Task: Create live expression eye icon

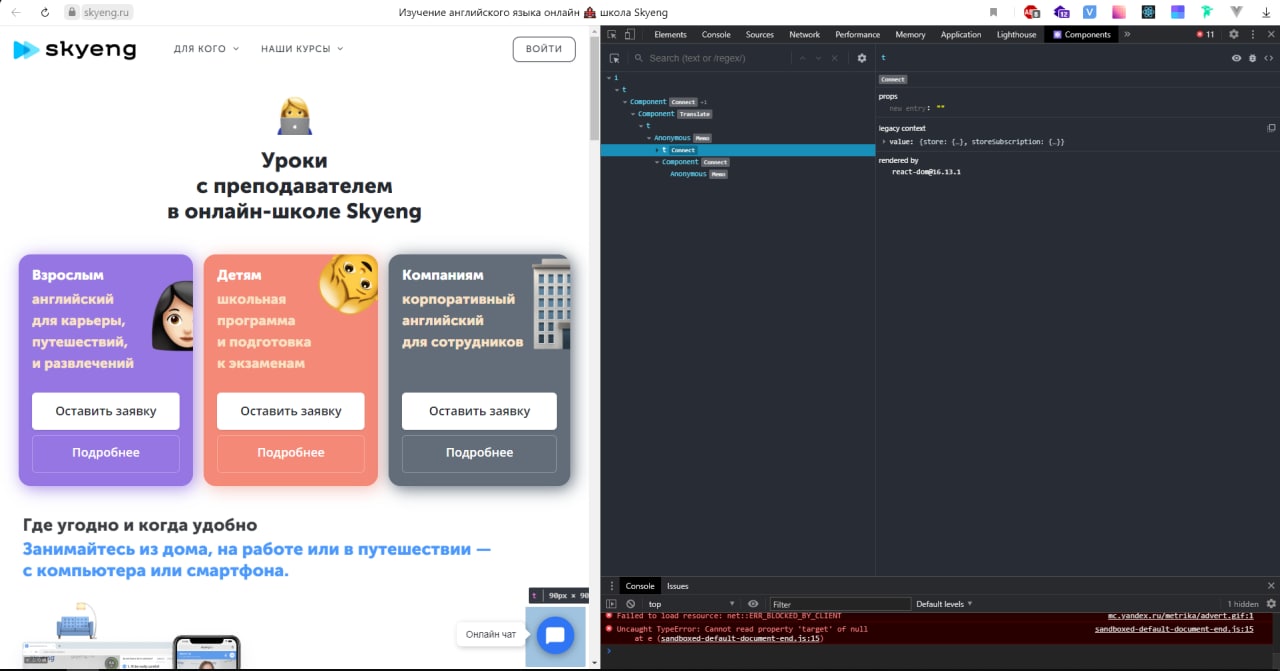Action: point(753,604)
